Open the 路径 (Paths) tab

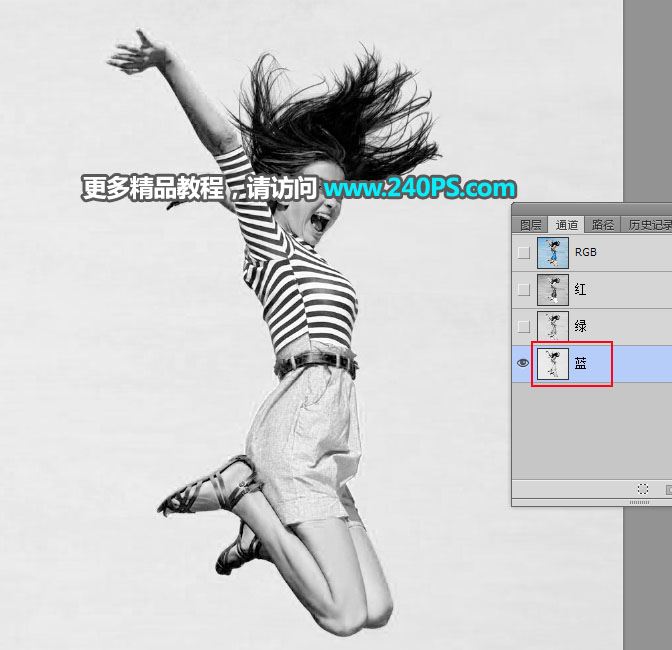coord(603,225)
